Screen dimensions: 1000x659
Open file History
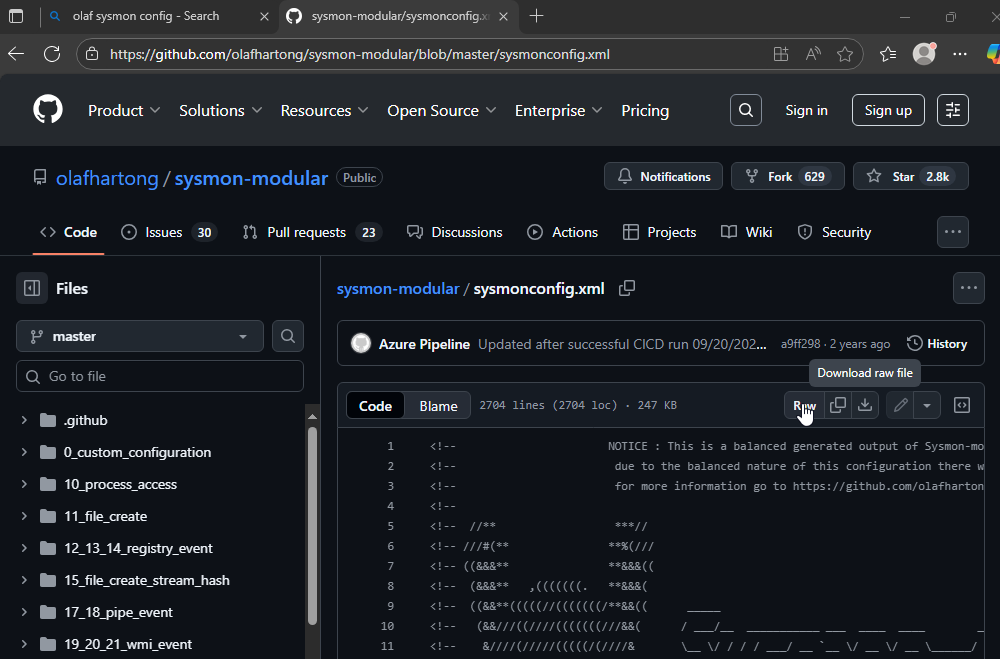coord(937,344)
